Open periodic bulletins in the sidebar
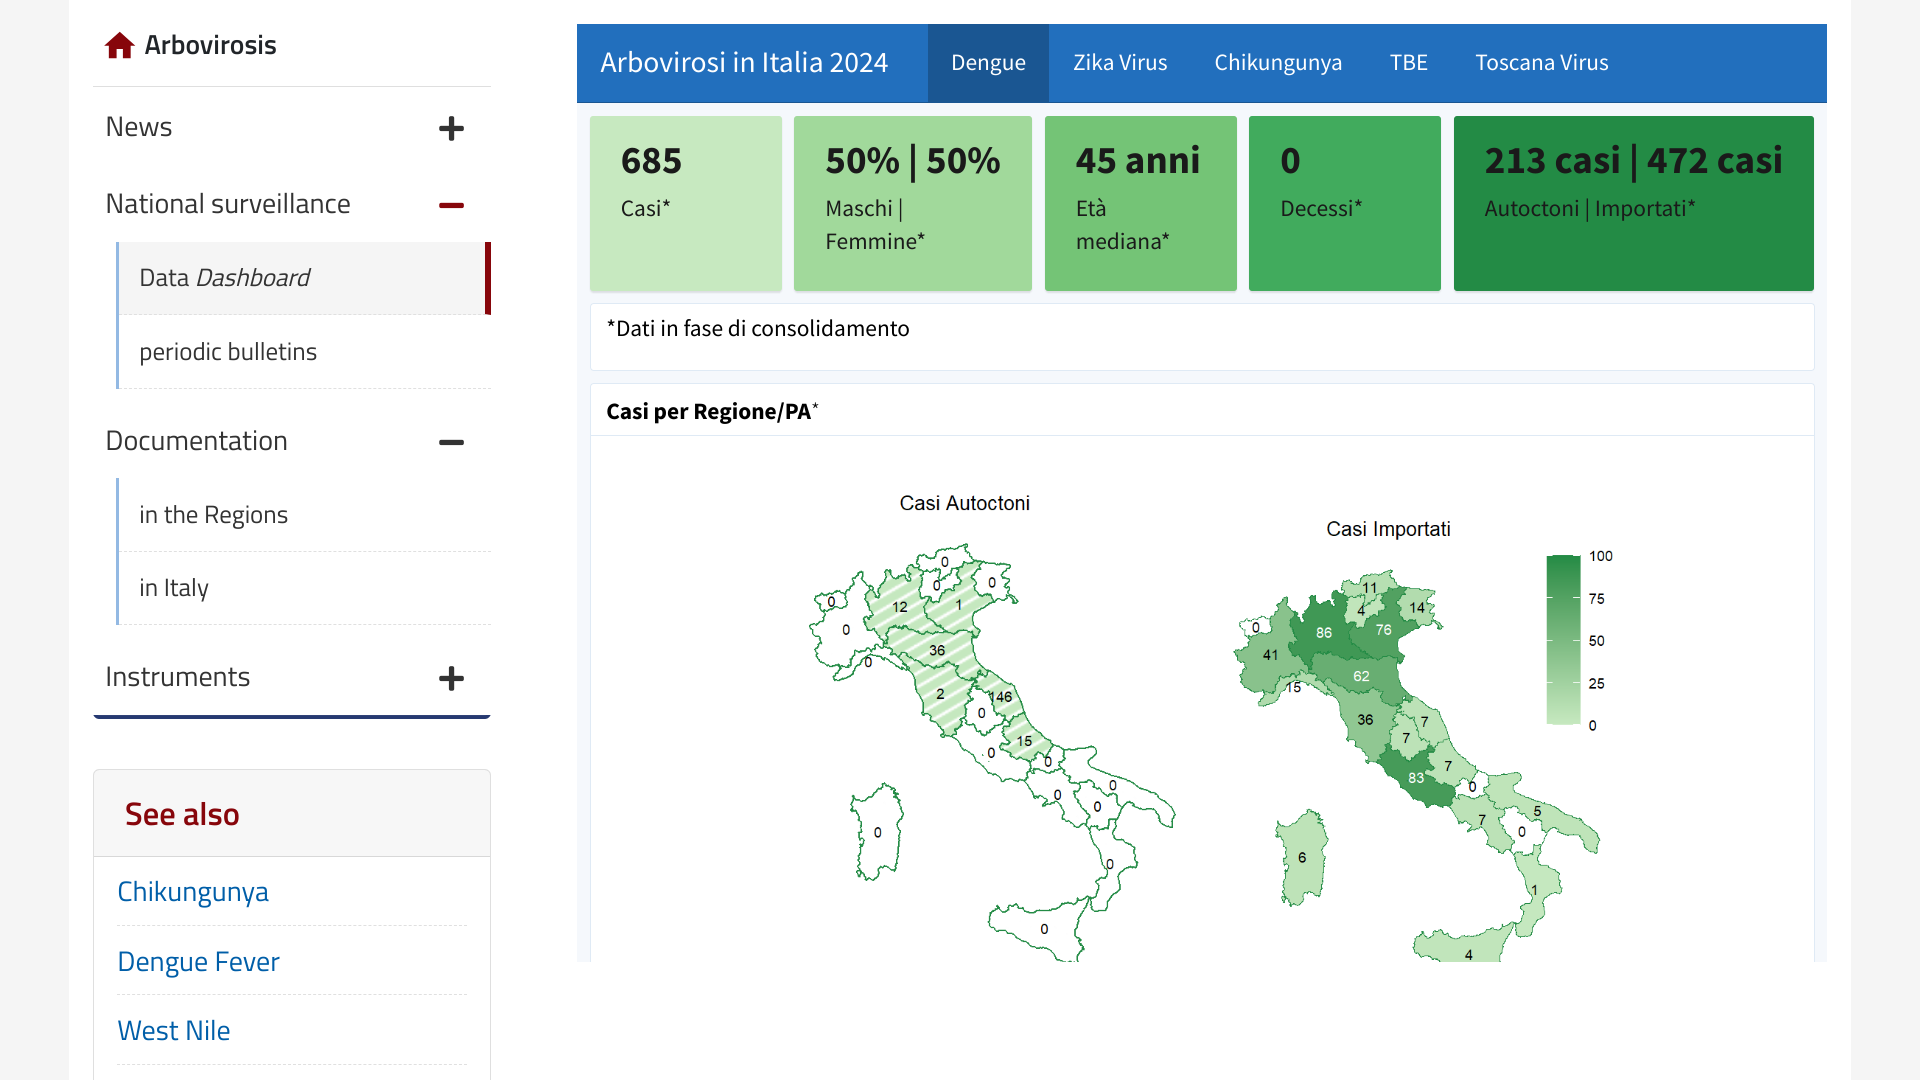Screen dimensions: 1920x1080 click(228, 352)
